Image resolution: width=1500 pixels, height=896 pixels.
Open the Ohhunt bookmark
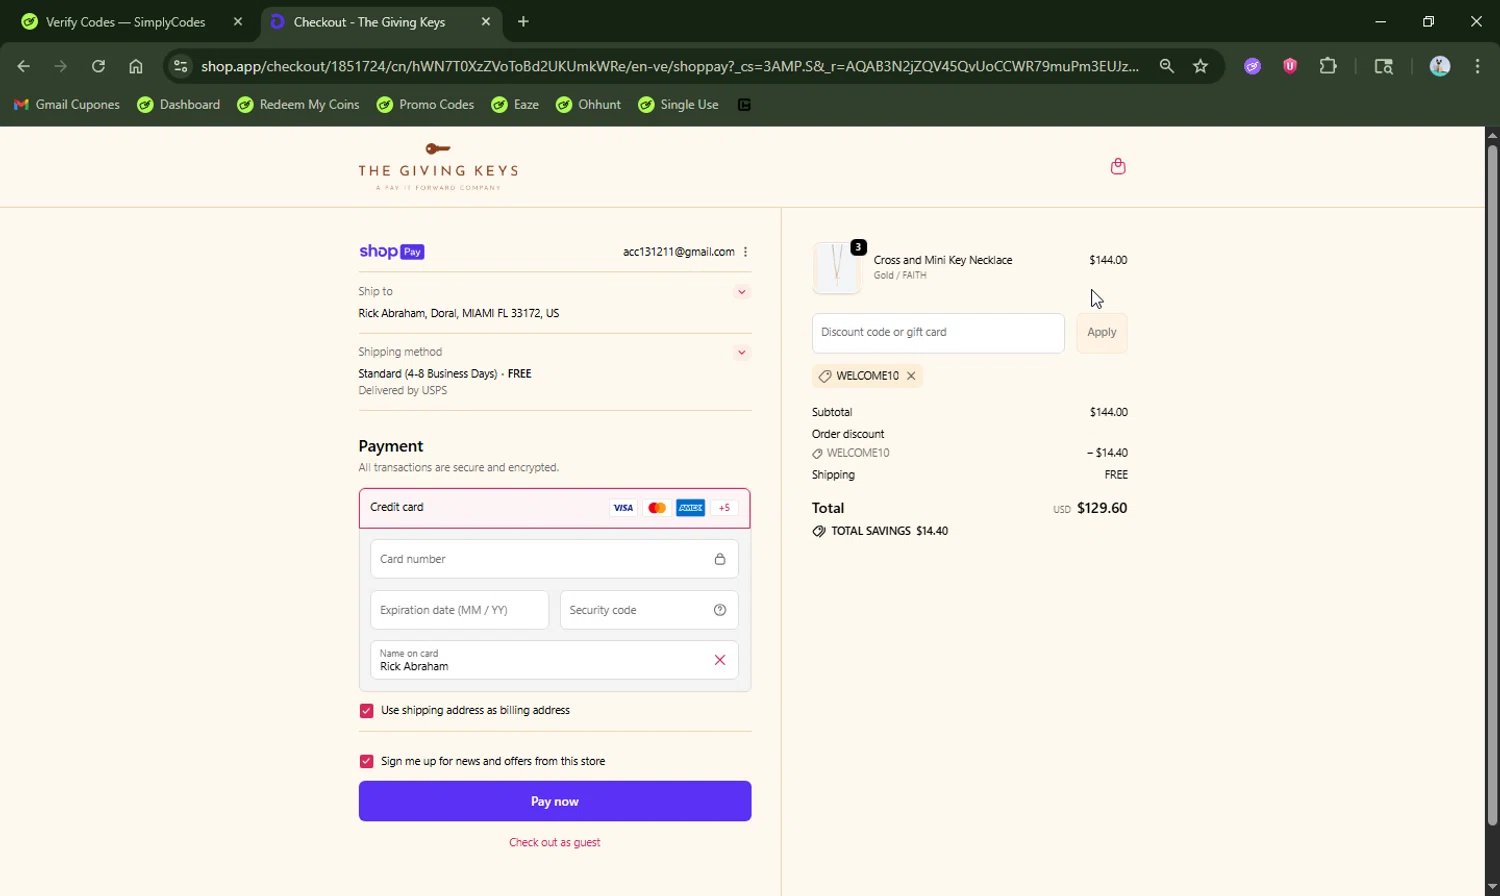tap(589, 105)
